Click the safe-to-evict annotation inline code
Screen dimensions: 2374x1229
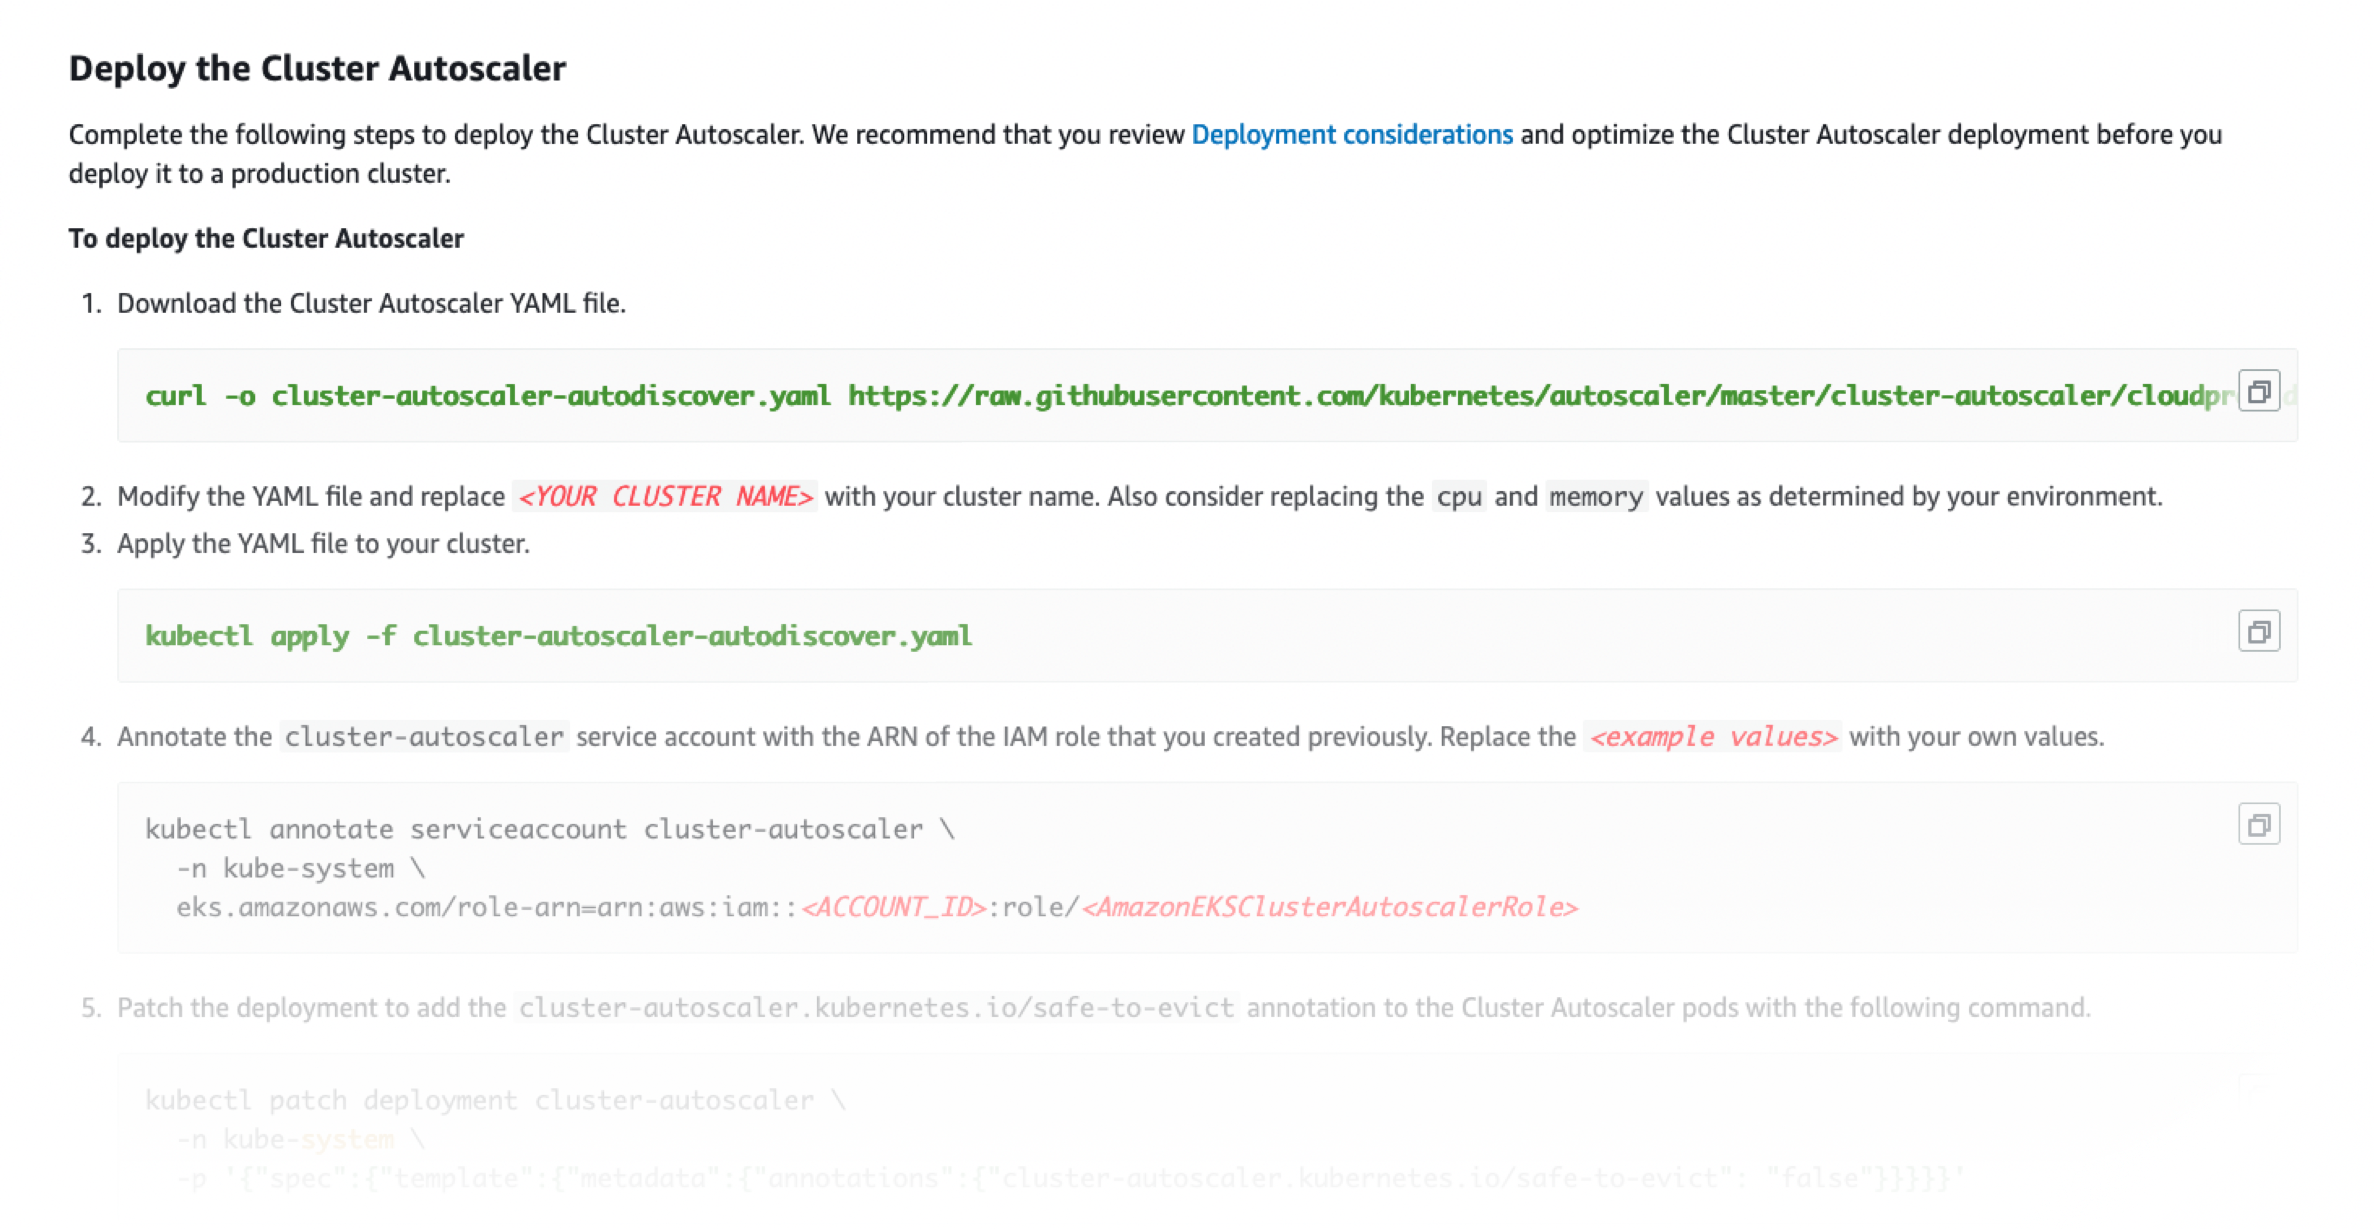coord(876,1008)
